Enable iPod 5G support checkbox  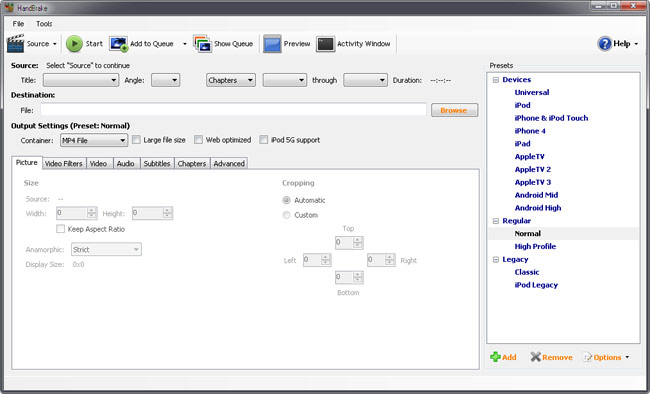coord(264,140)
